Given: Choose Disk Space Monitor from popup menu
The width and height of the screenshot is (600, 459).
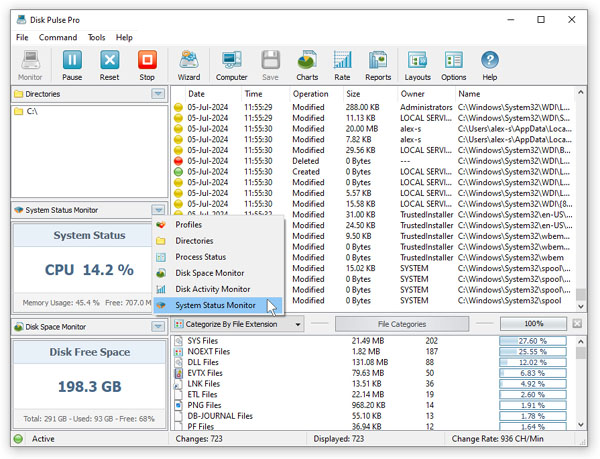Looking at the screenshot, I should coord(218,273).
